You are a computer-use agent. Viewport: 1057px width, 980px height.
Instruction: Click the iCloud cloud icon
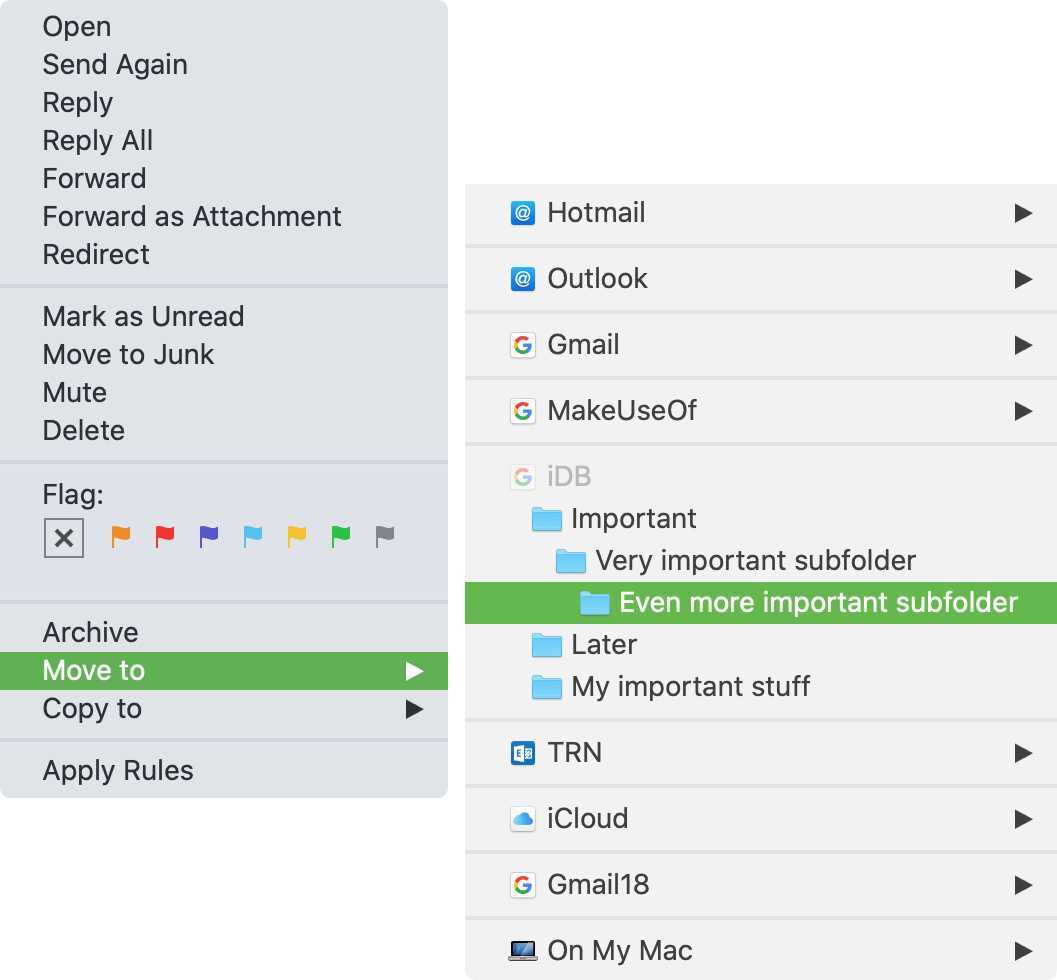522,819
